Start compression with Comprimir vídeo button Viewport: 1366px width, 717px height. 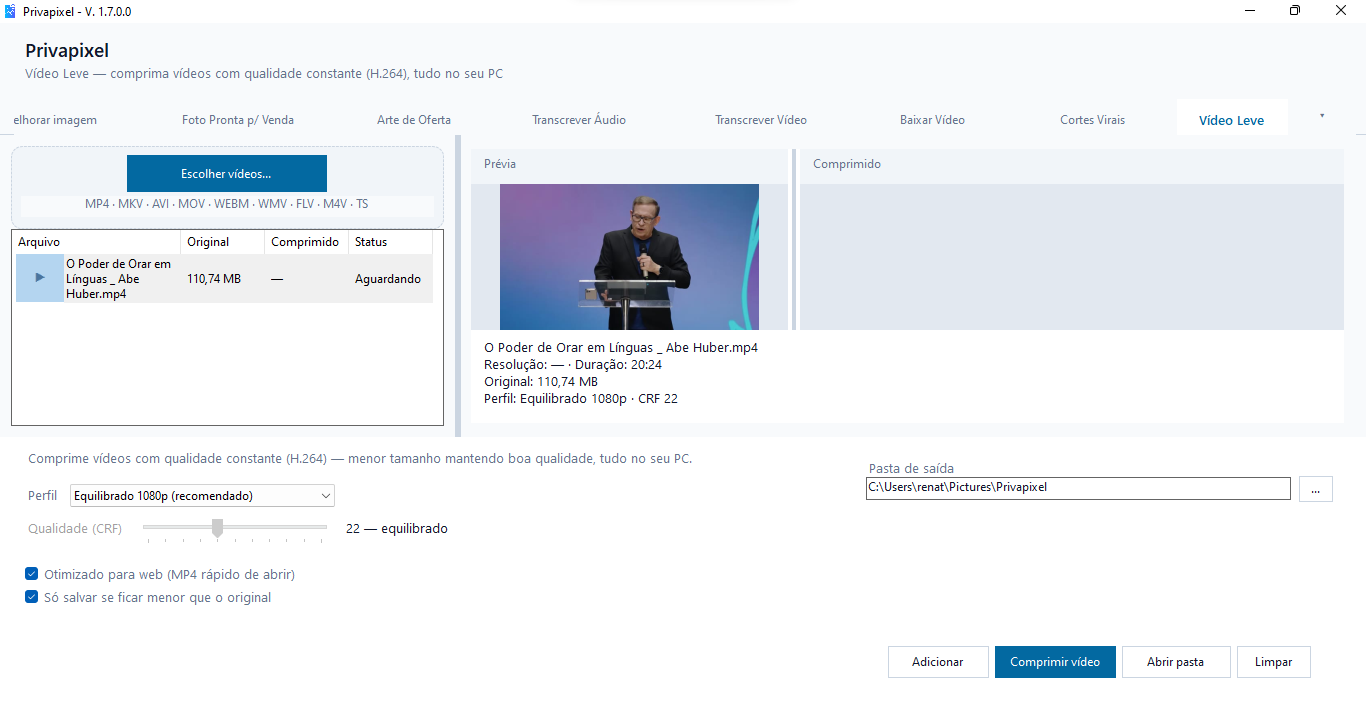pyautogui.click(x=1055, y=662)
